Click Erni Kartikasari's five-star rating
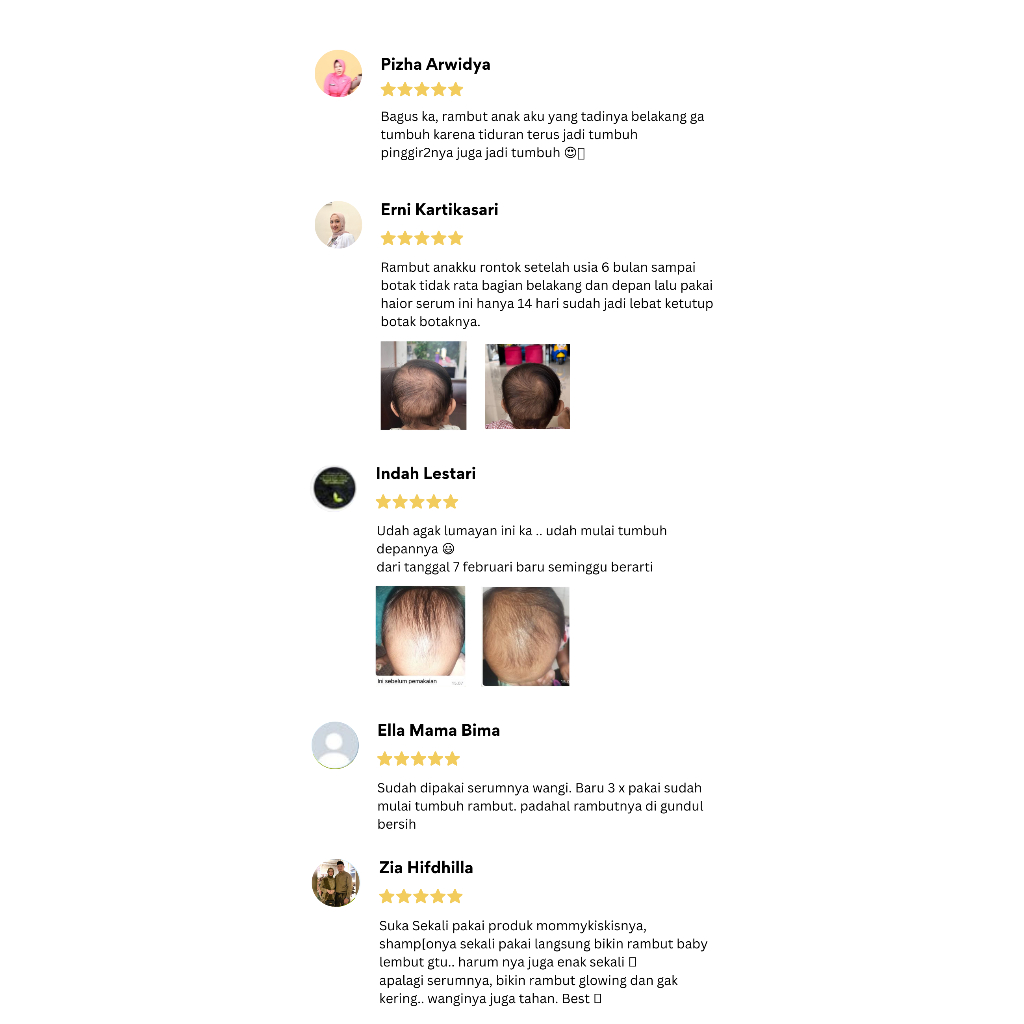 pyautogui.click(x=422, y=238)
